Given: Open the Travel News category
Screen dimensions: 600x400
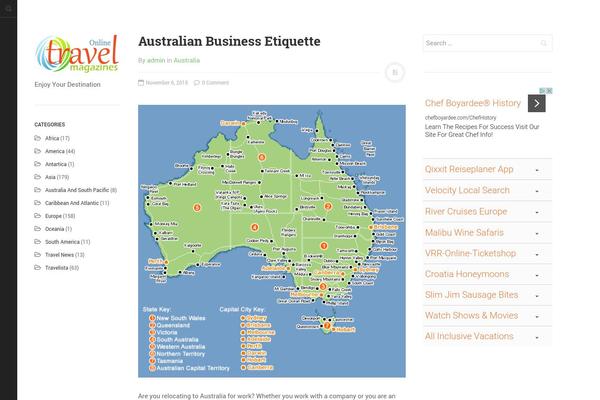Looking at the screenshot, I should [x=59, y=255].
